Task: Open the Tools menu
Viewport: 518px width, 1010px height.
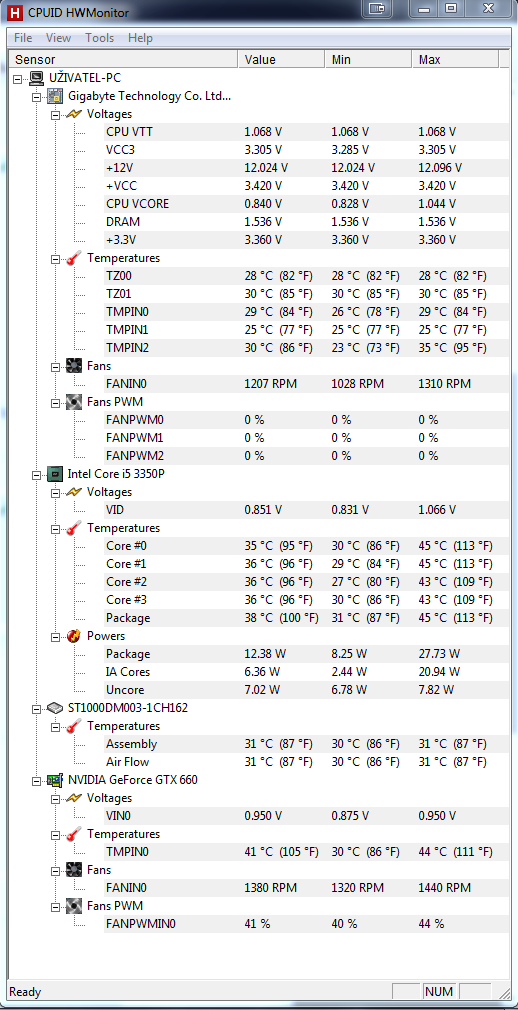Action: tap(99, 38)
